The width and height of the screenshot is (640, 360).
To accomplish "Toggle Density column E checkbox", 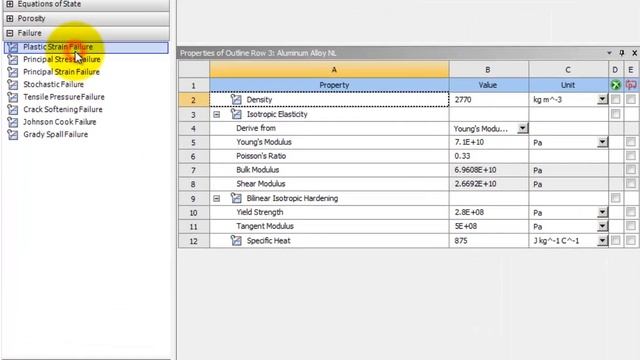I will coord(631,100).
